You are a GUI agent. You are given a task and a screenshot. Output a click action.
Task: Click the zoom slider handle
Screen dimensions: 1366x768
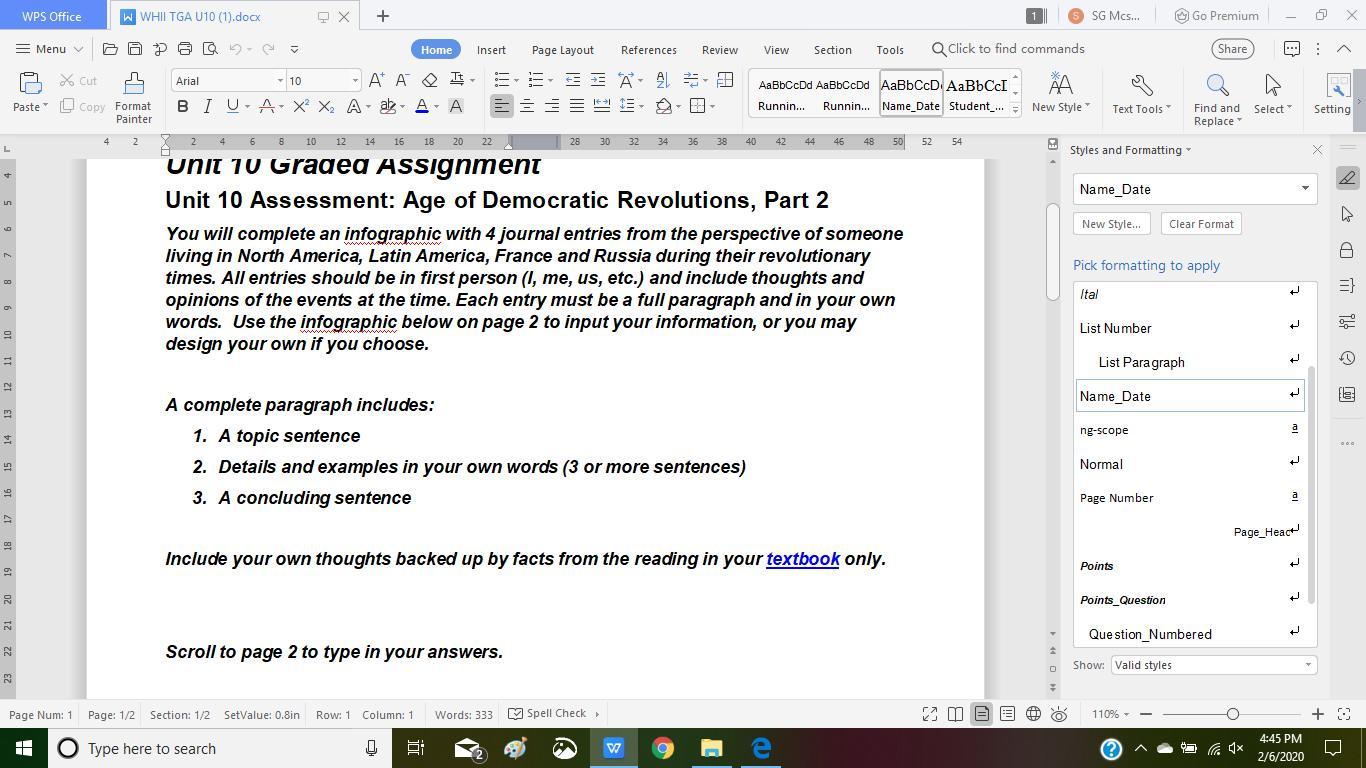[x=1232, y=714]
